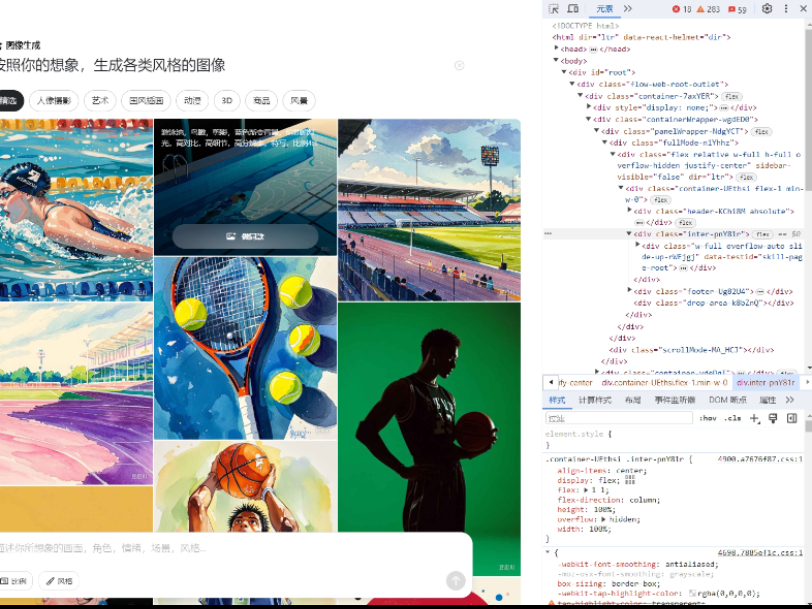812x609 pixels.
Task: Select the scrollMode-MA_HCJ div row
Action: click(x=691, y=350)
